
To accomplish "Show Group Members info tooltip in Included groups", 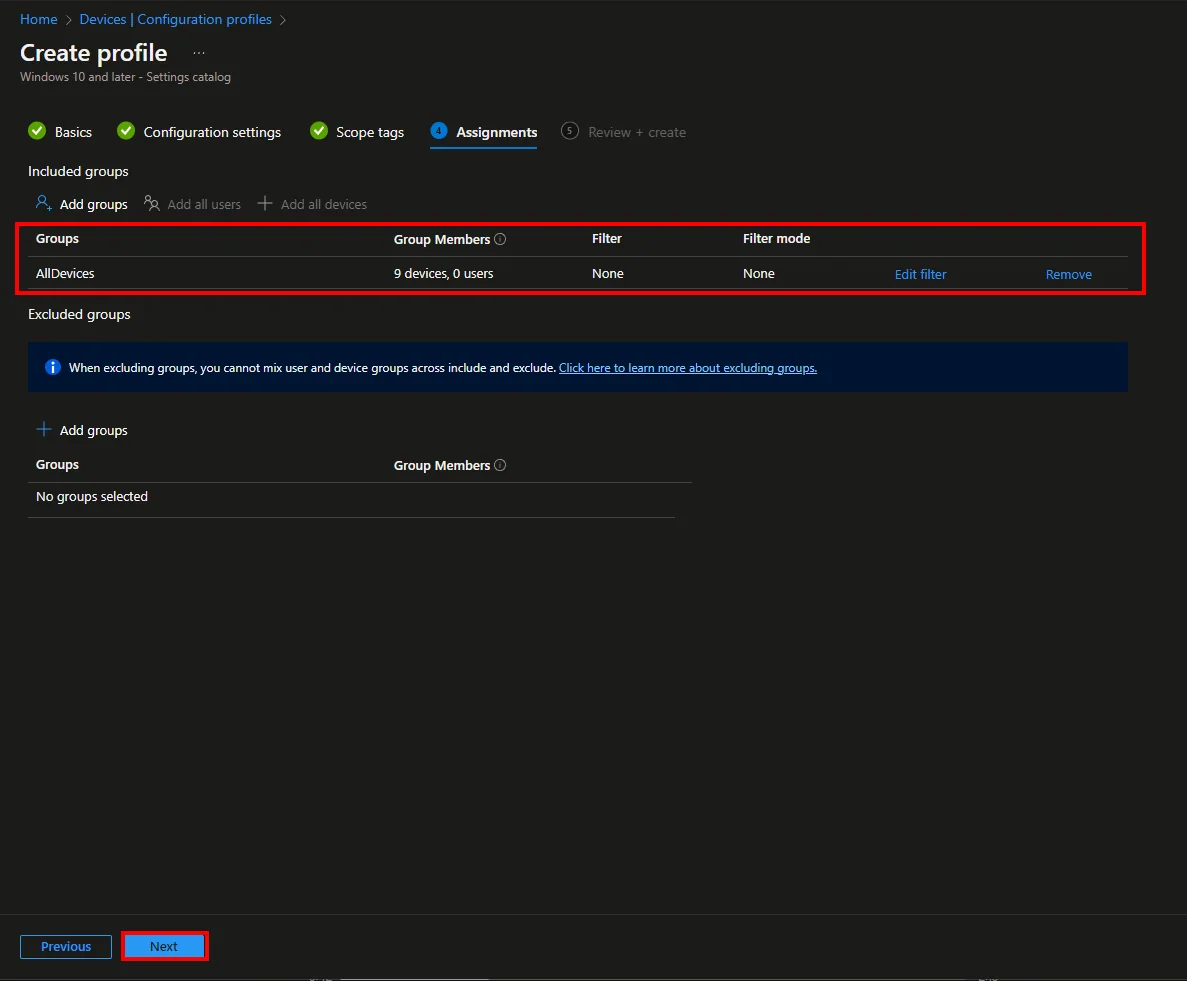I will click(x=500, y=239).
